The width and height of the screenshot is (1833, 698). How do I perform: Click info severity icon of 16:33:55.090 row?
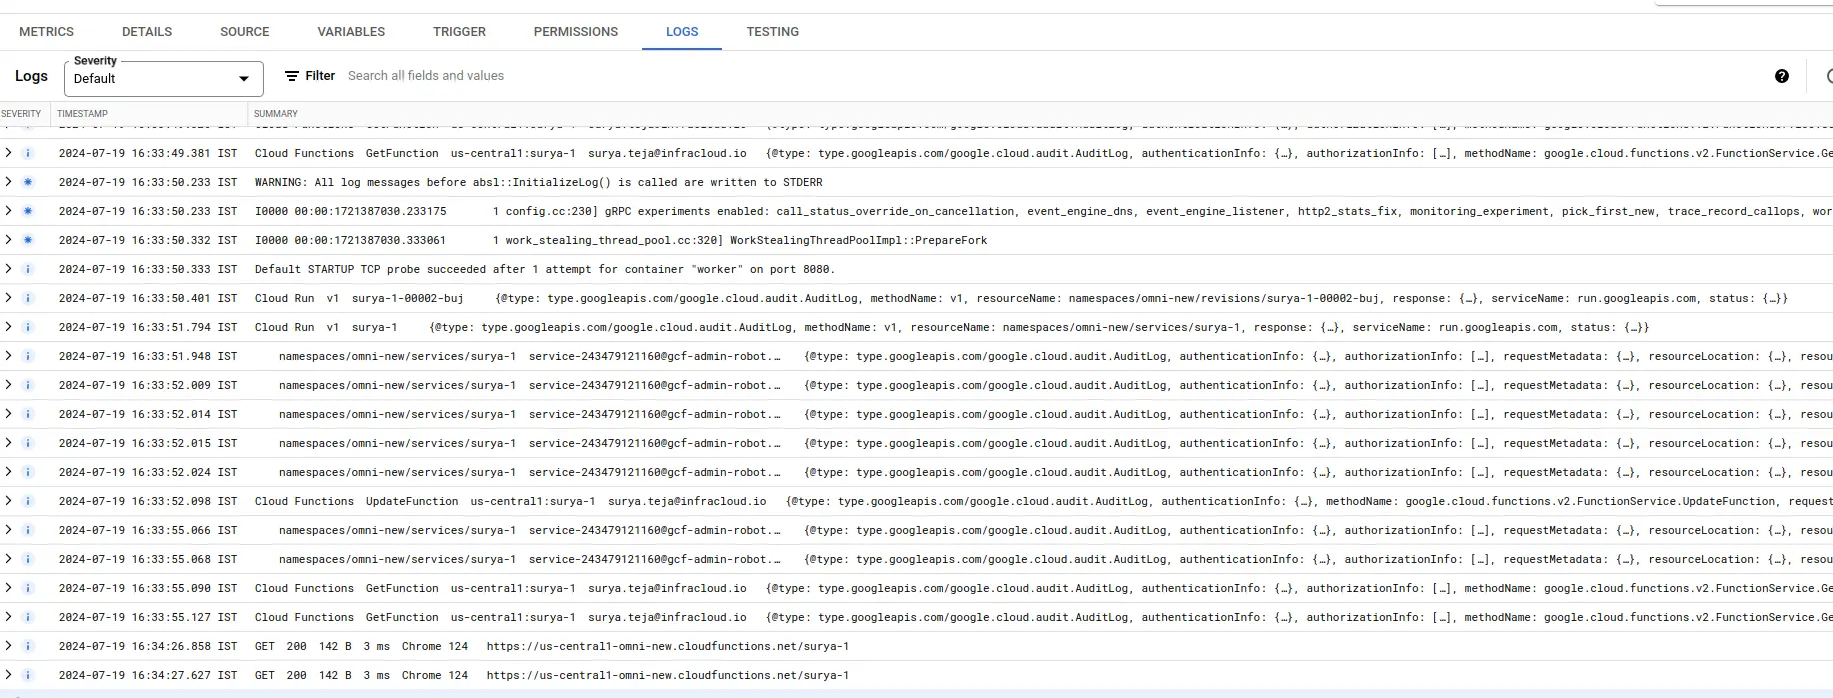click(x=28, y=588)
